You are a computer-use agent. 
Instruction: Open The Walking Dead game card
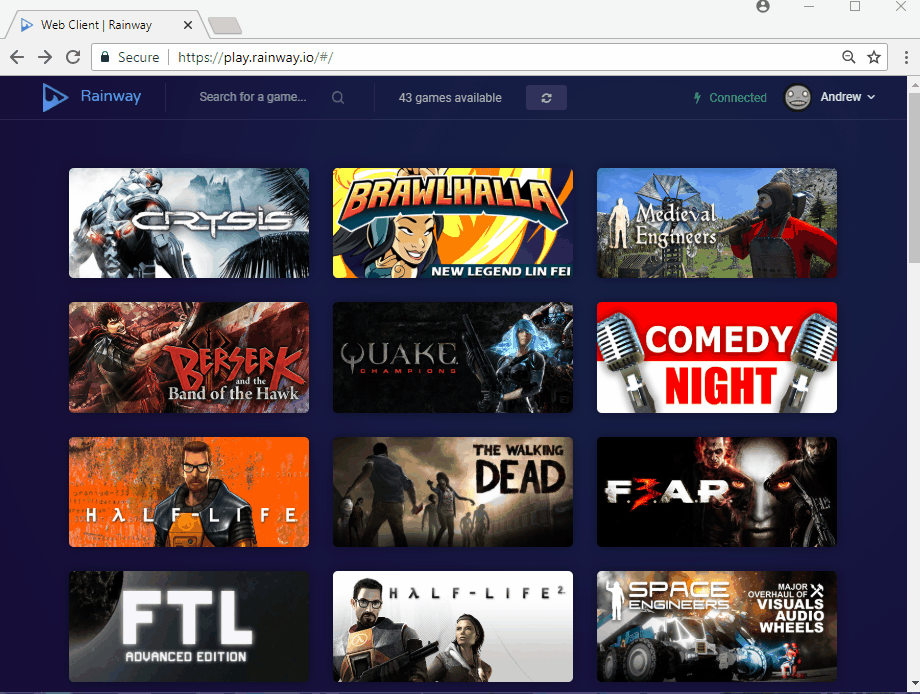pos(453,492)
